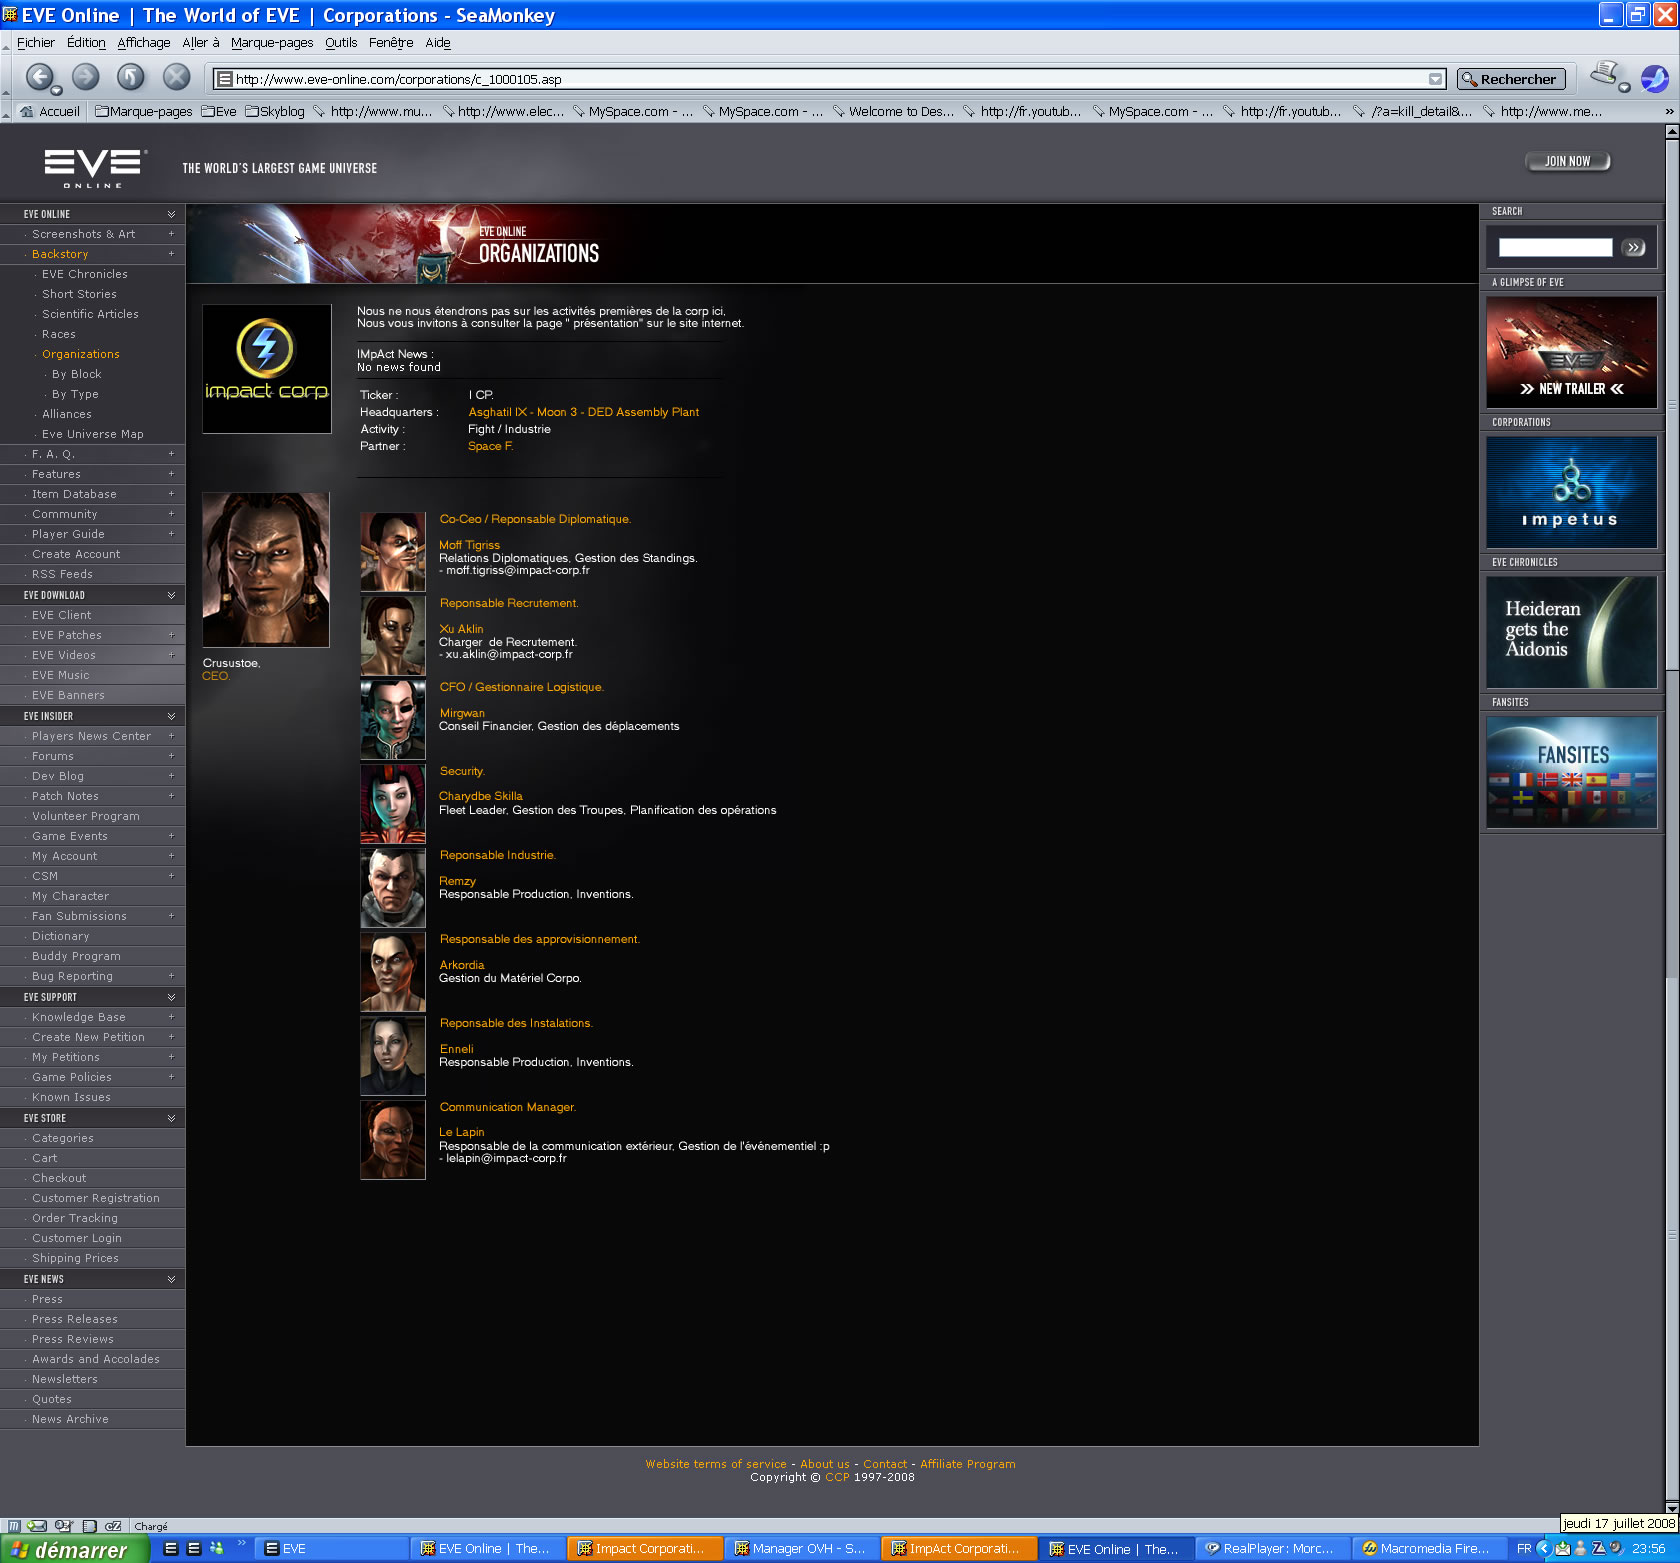
Task: Click the clock showing 23:56
Action: pos(1649,1549)
